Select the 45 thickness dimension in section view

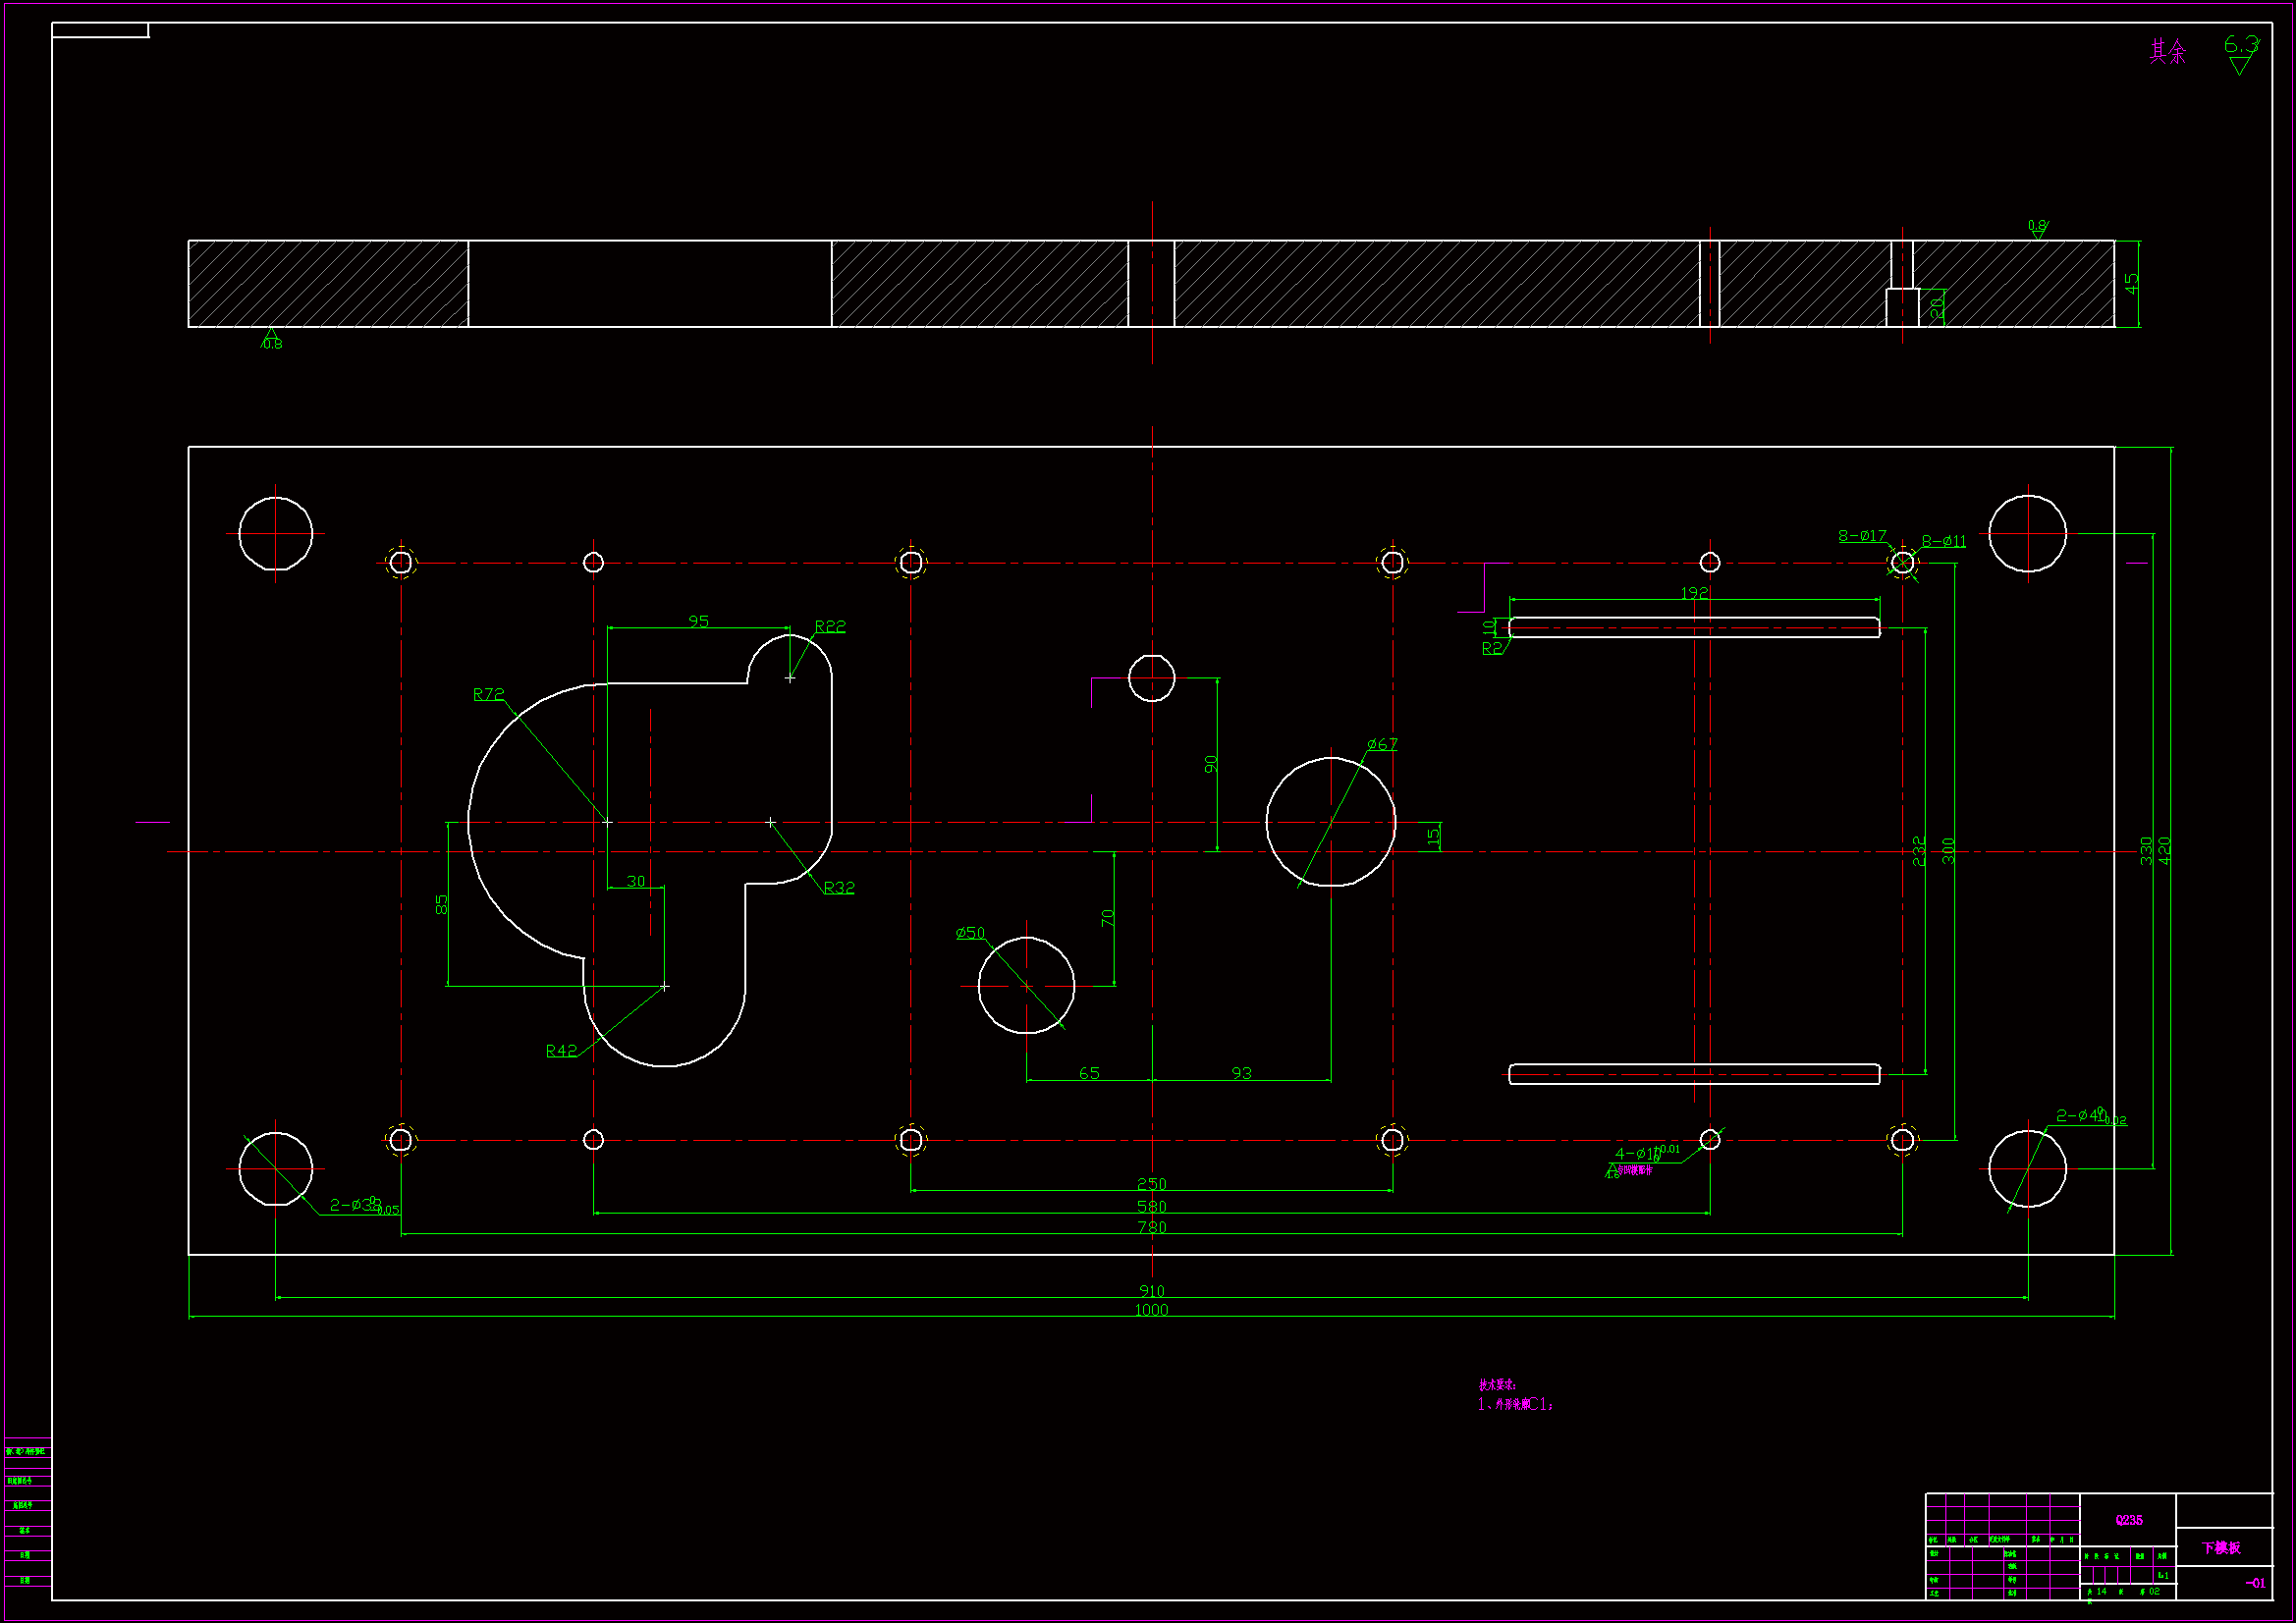pyautogui.click(x=2132, y=284)
